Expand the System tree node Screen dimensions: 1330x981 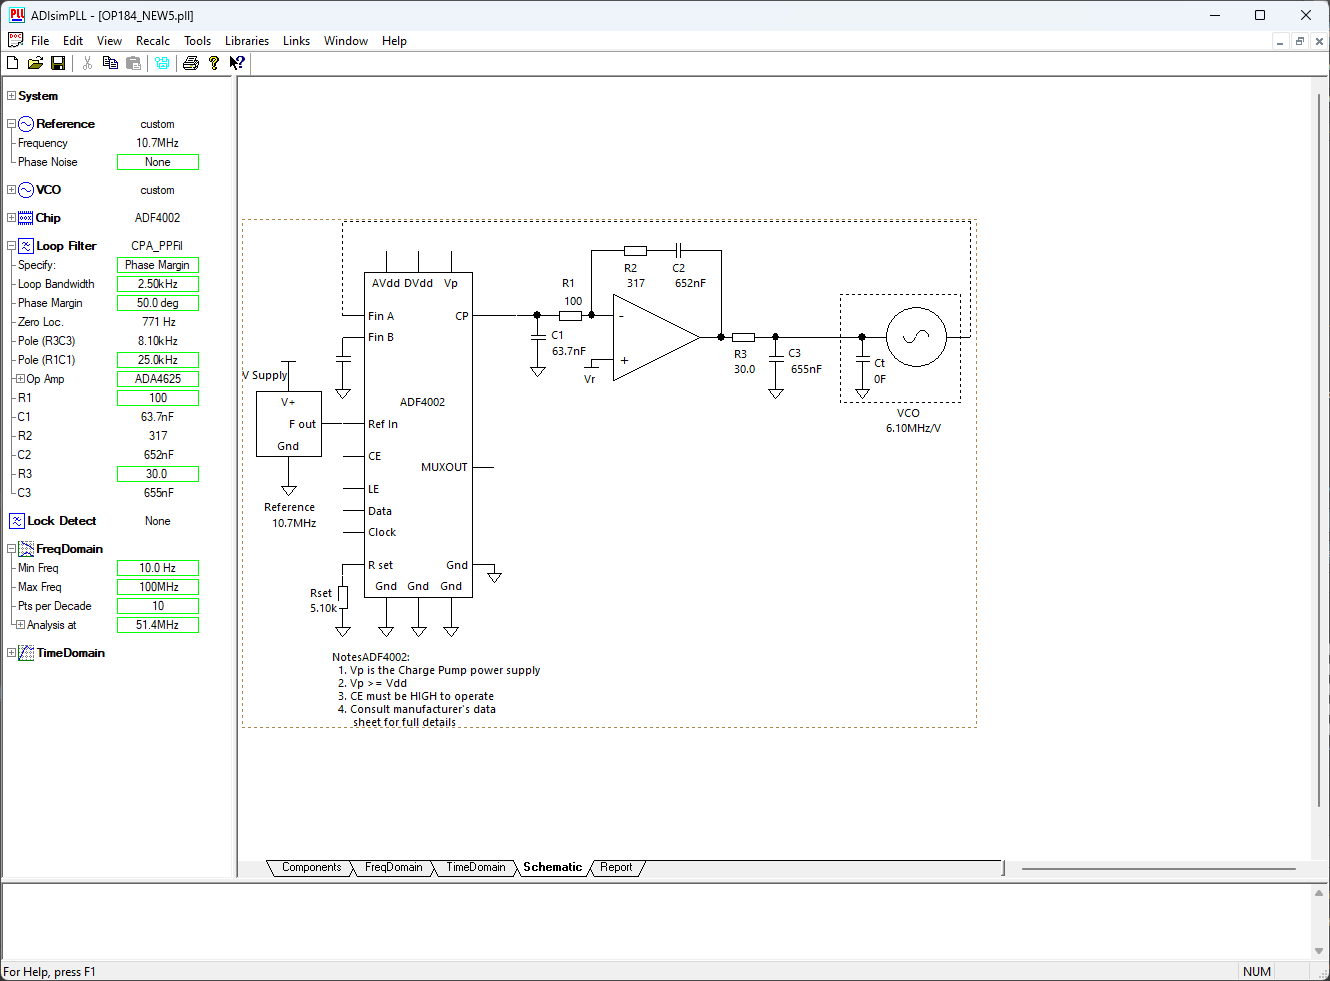pos(11,96)
